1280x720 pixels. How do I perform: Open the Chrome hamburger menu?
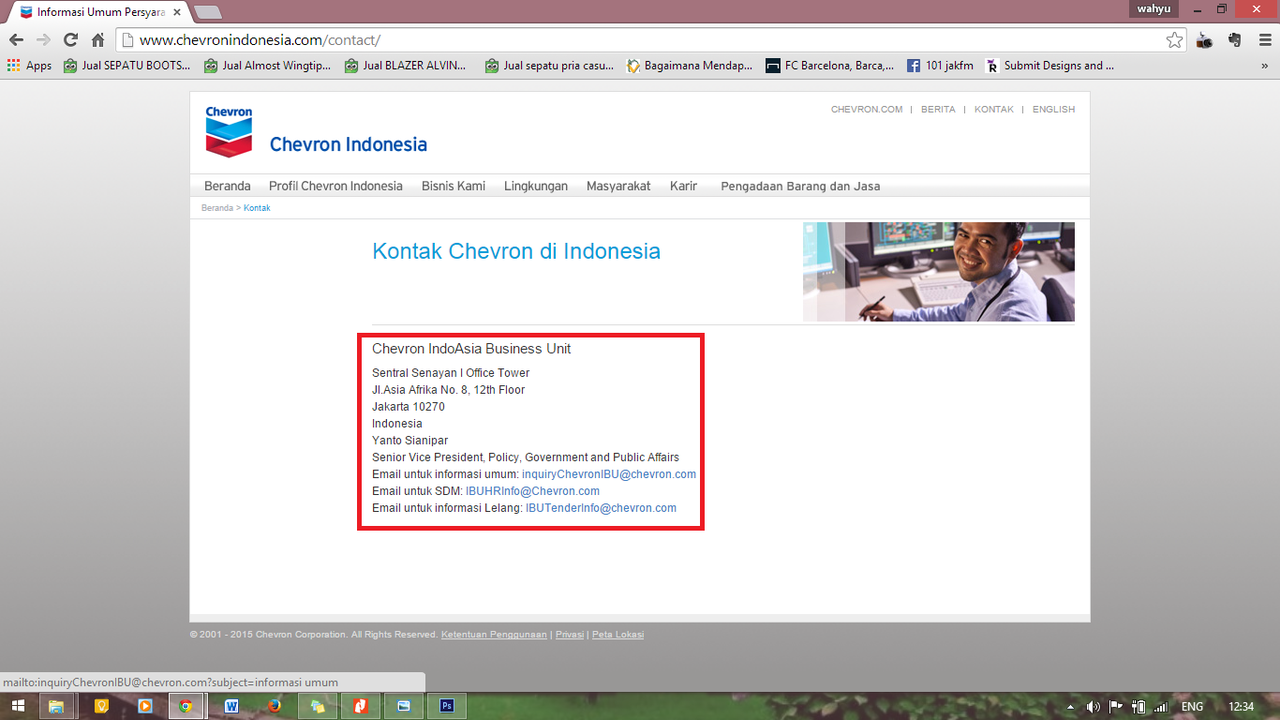click(x=1263, y=40)
